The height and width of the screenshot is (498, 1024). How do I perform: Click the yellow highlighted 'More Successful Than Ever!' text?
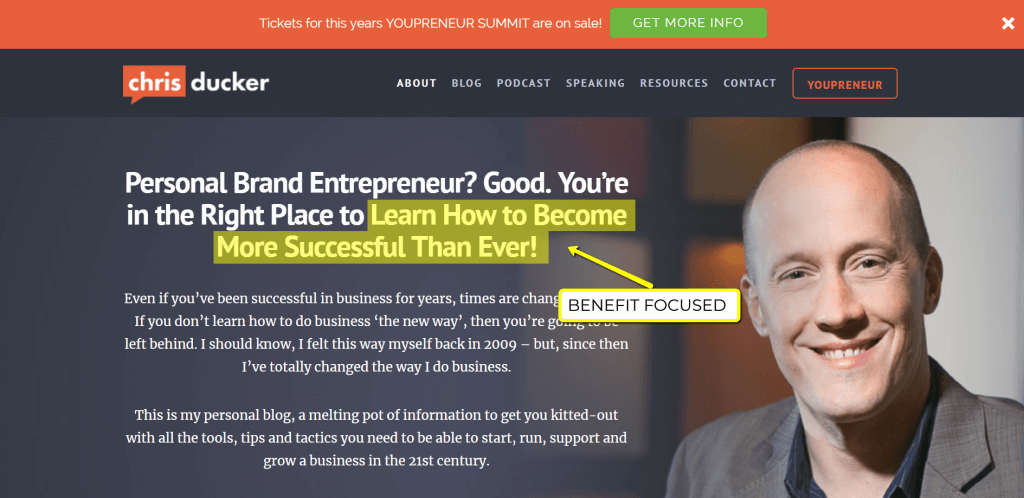tap(382, 246)
